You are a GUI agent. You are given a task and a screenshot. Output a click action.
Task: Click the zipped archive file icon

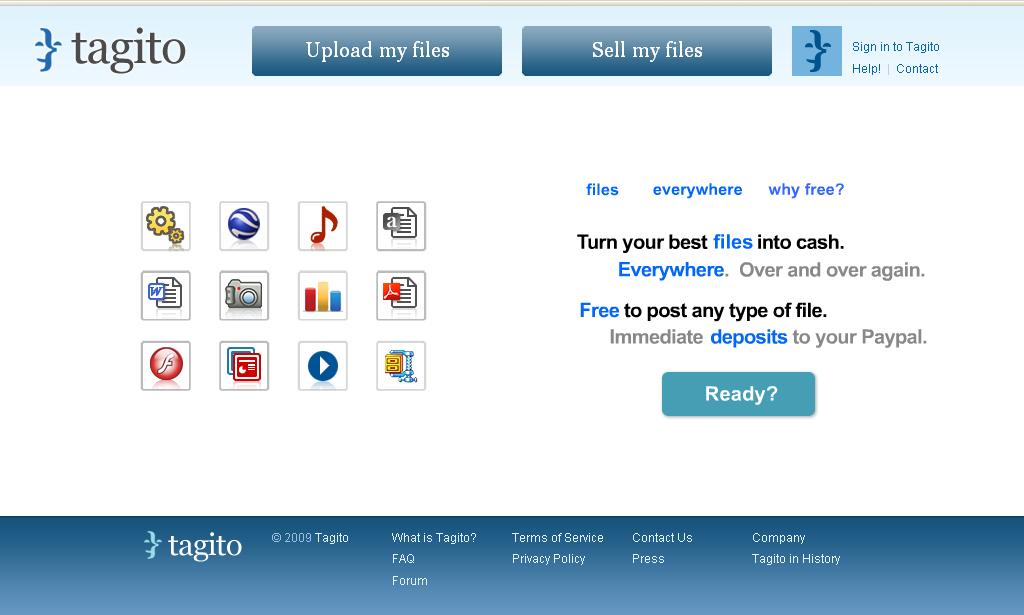click(401, 366)
